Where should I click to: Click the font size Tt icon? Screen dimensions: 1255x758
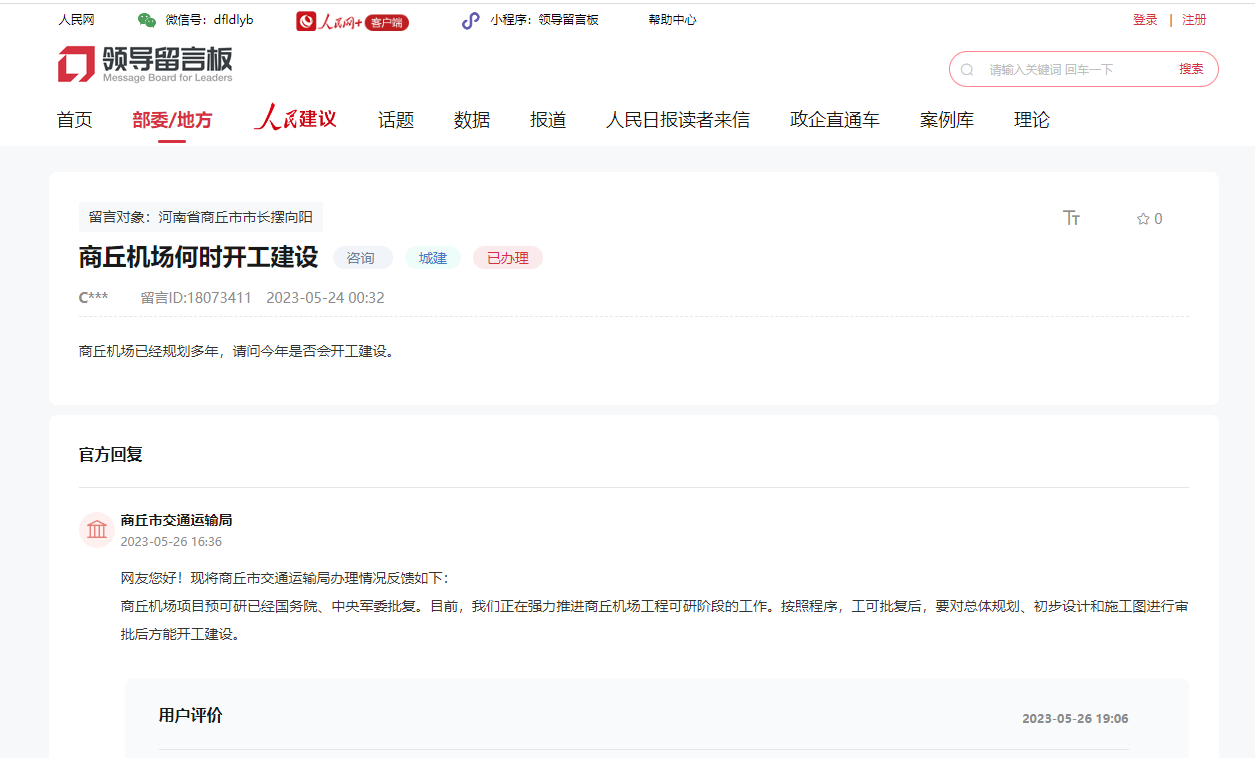pos(1071,218)
